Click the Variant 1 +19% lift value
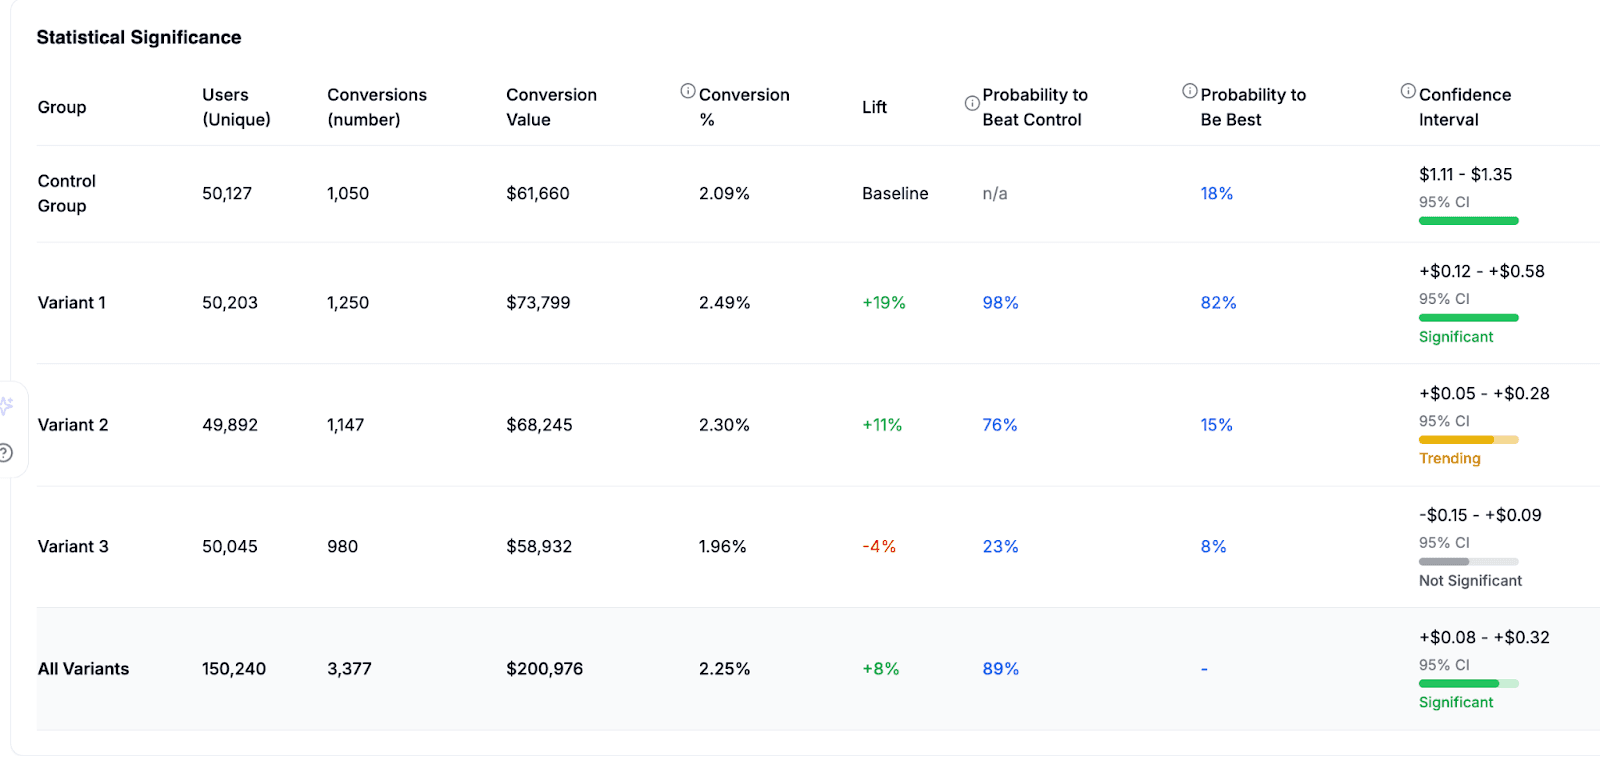This screenshot has width=1600, height=769. tap(883, 303)
